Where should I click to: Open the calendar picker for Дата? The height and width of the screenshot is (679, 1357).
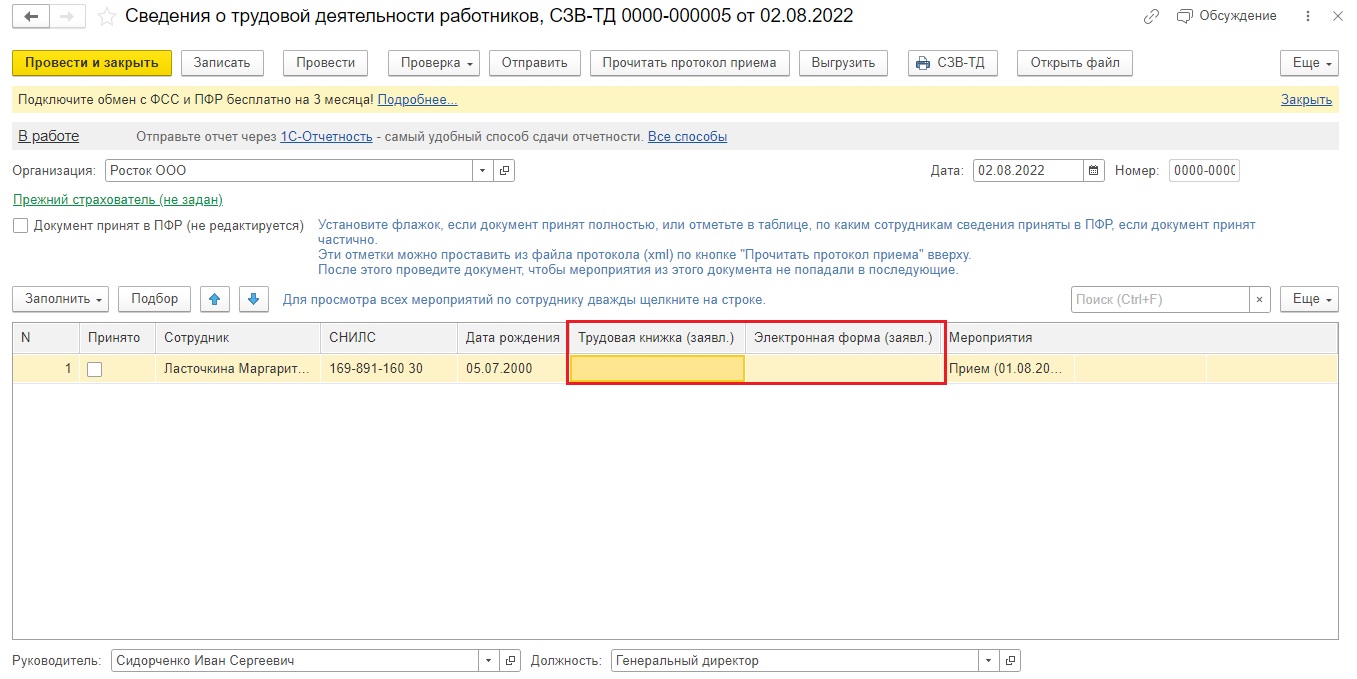(x=1094, y=170)
